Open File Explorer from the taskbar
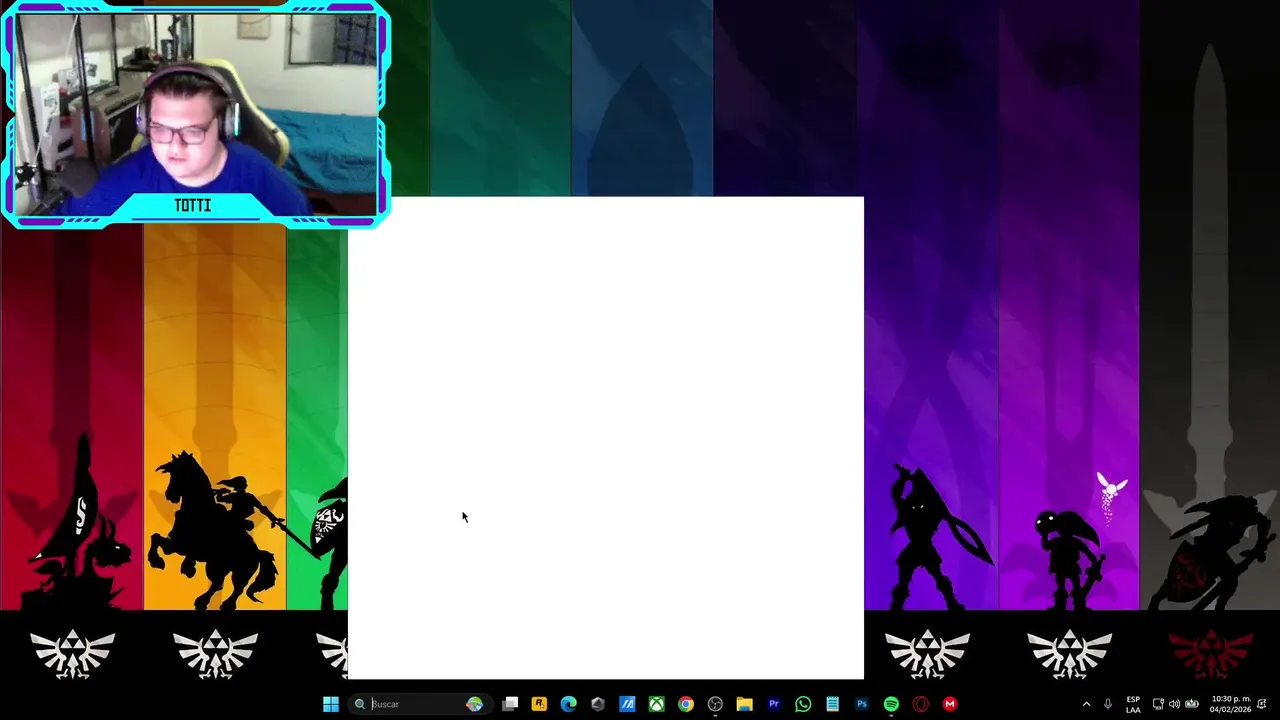The height and width of the screenshot is (720, 1280). [744, 704]
